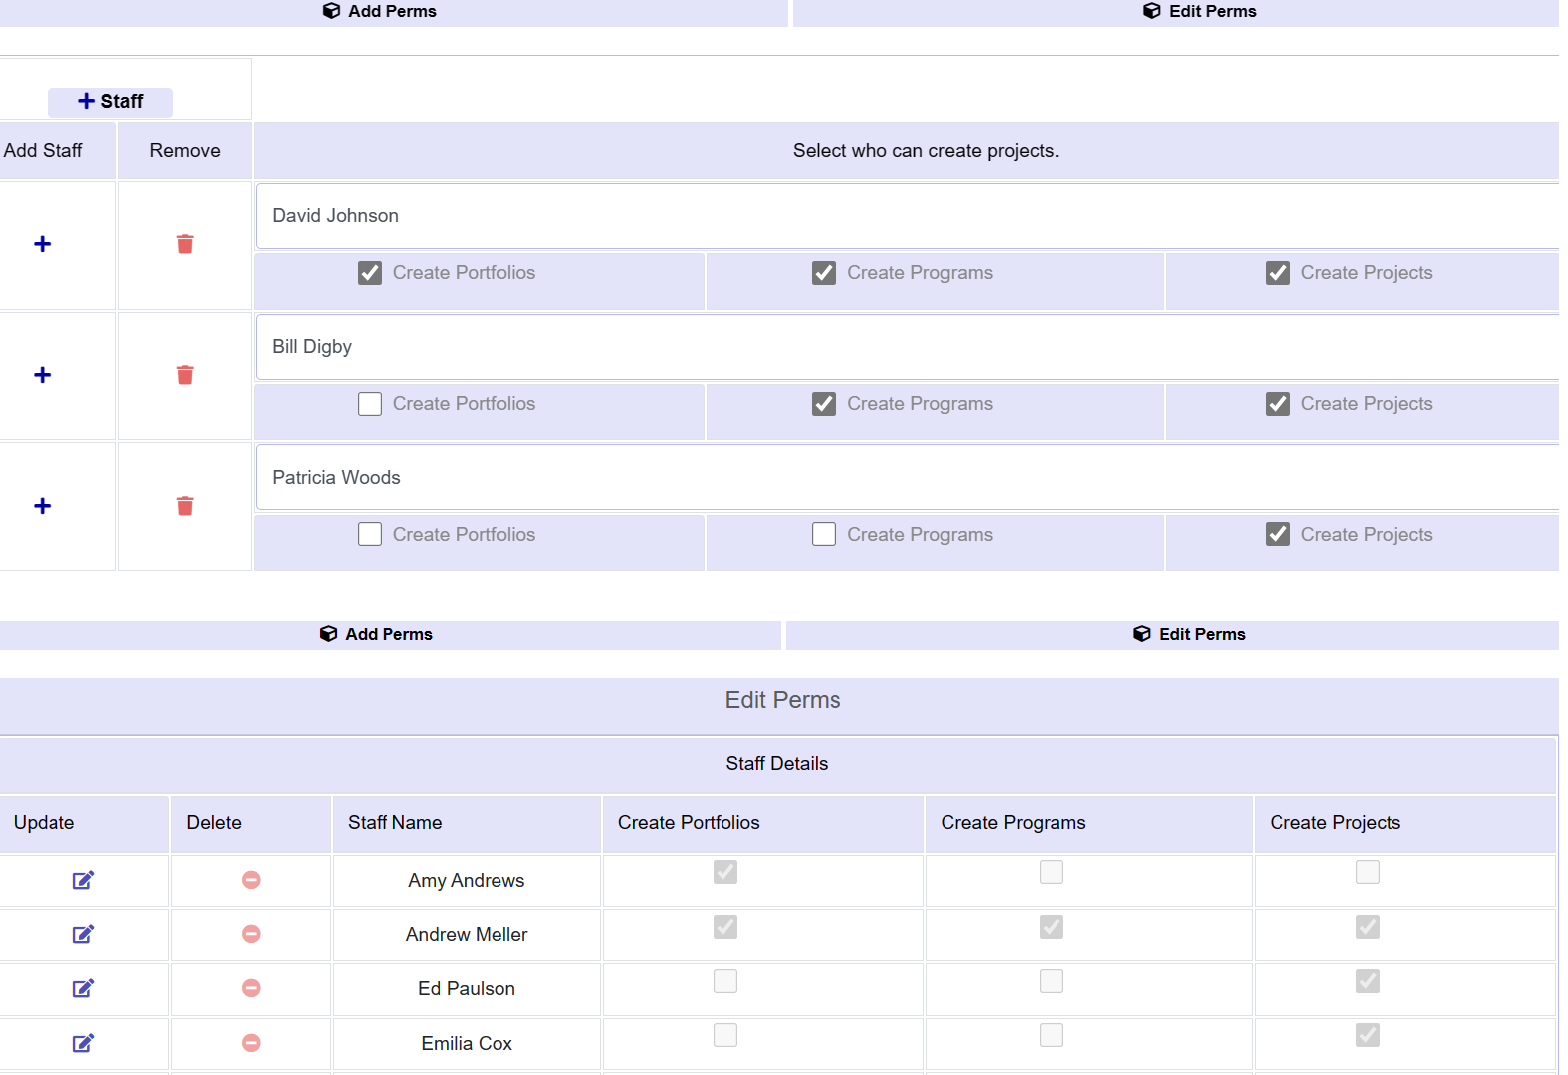Open the top Edit Perms tab

(x=1199, y=12)
